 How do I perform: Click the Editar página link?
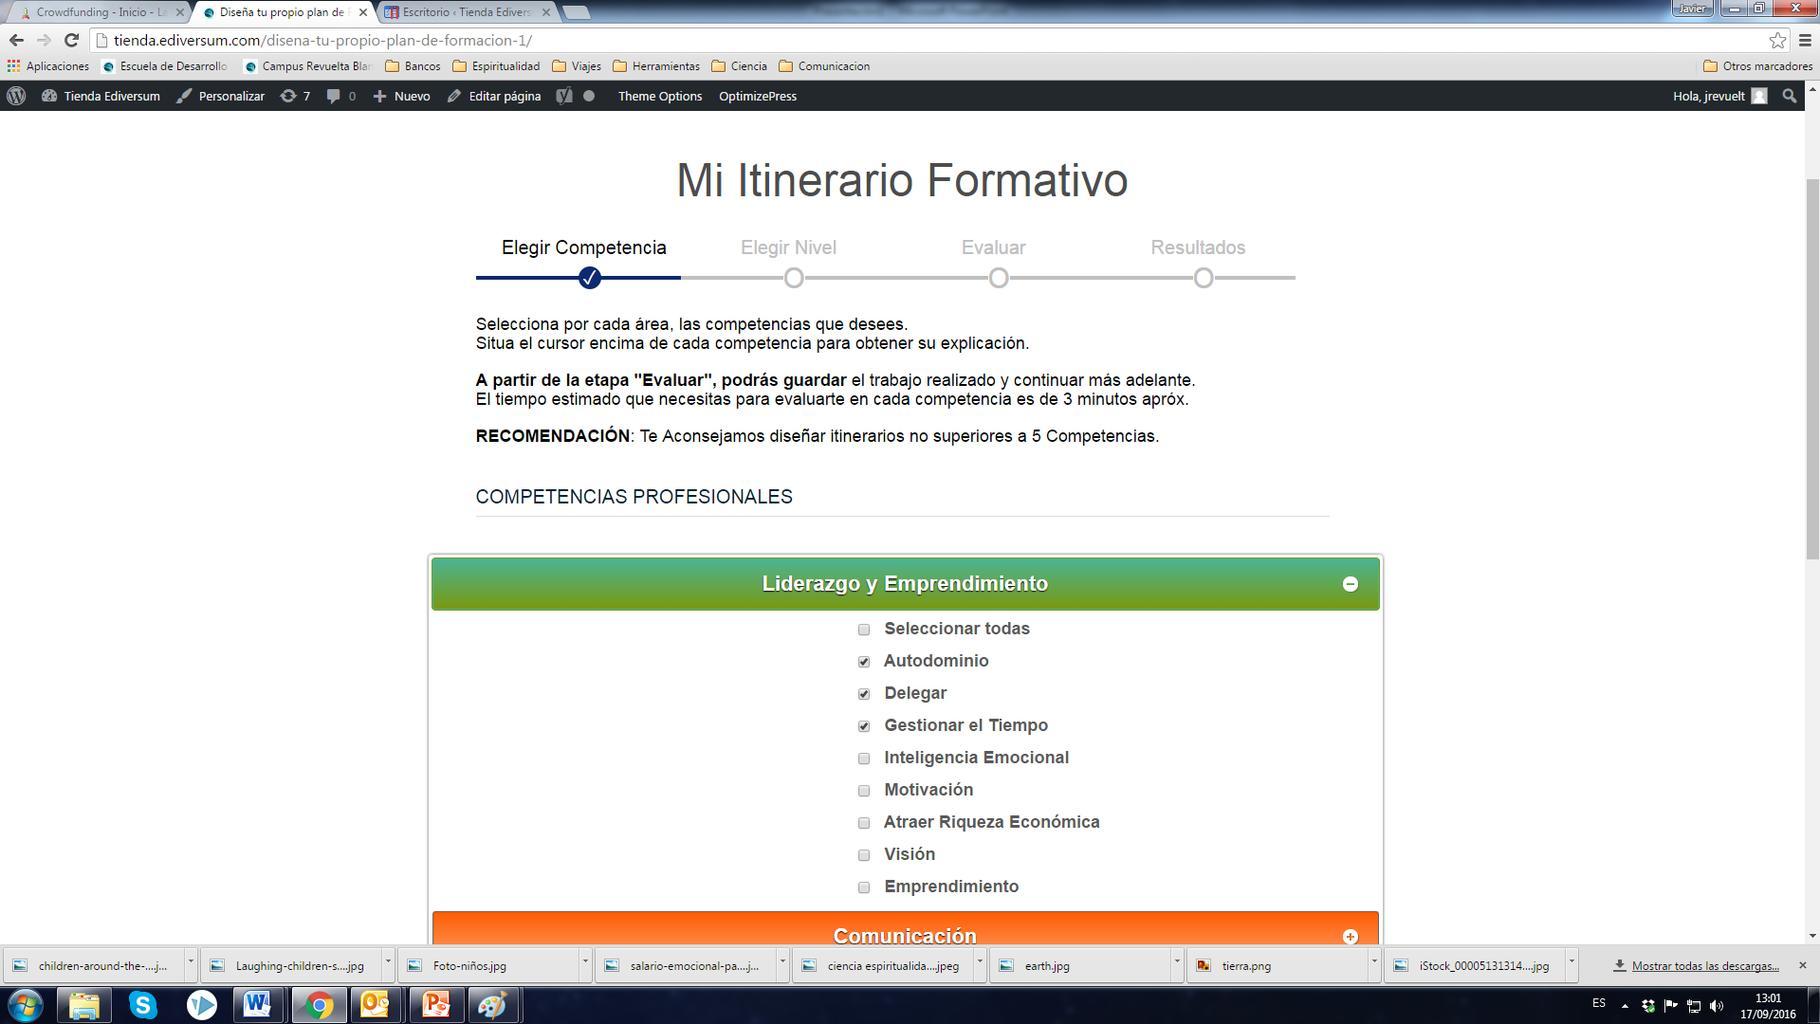(495, 96)
